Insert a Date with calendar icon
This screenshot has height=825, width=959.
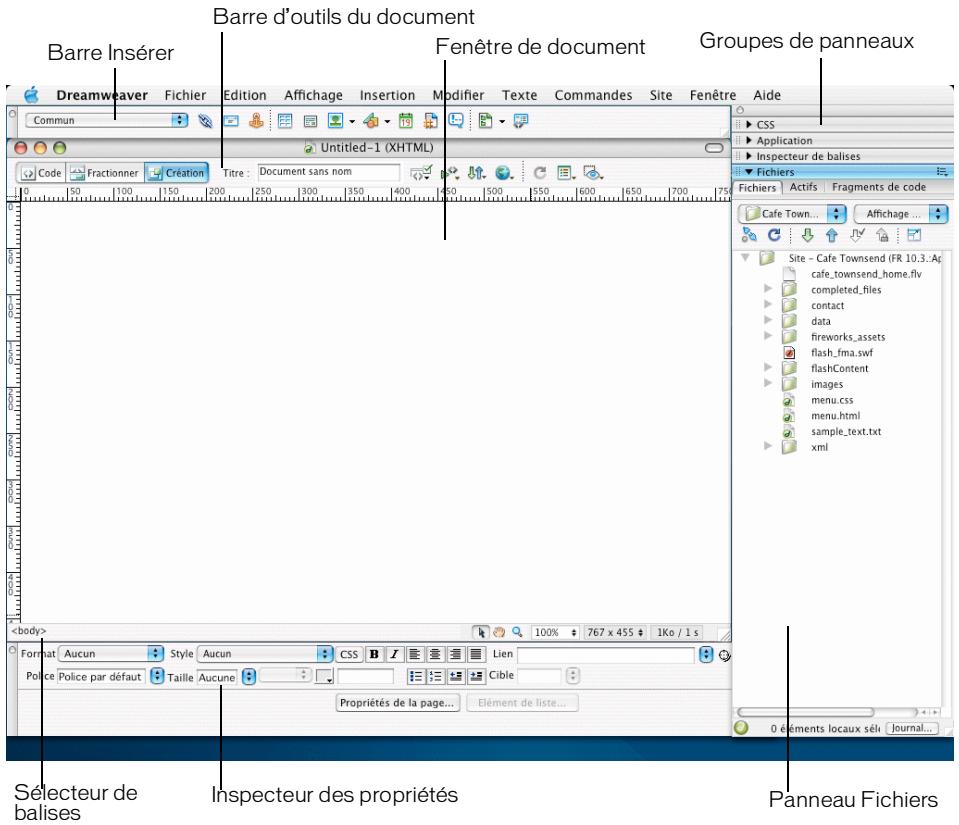pos(405,121)
